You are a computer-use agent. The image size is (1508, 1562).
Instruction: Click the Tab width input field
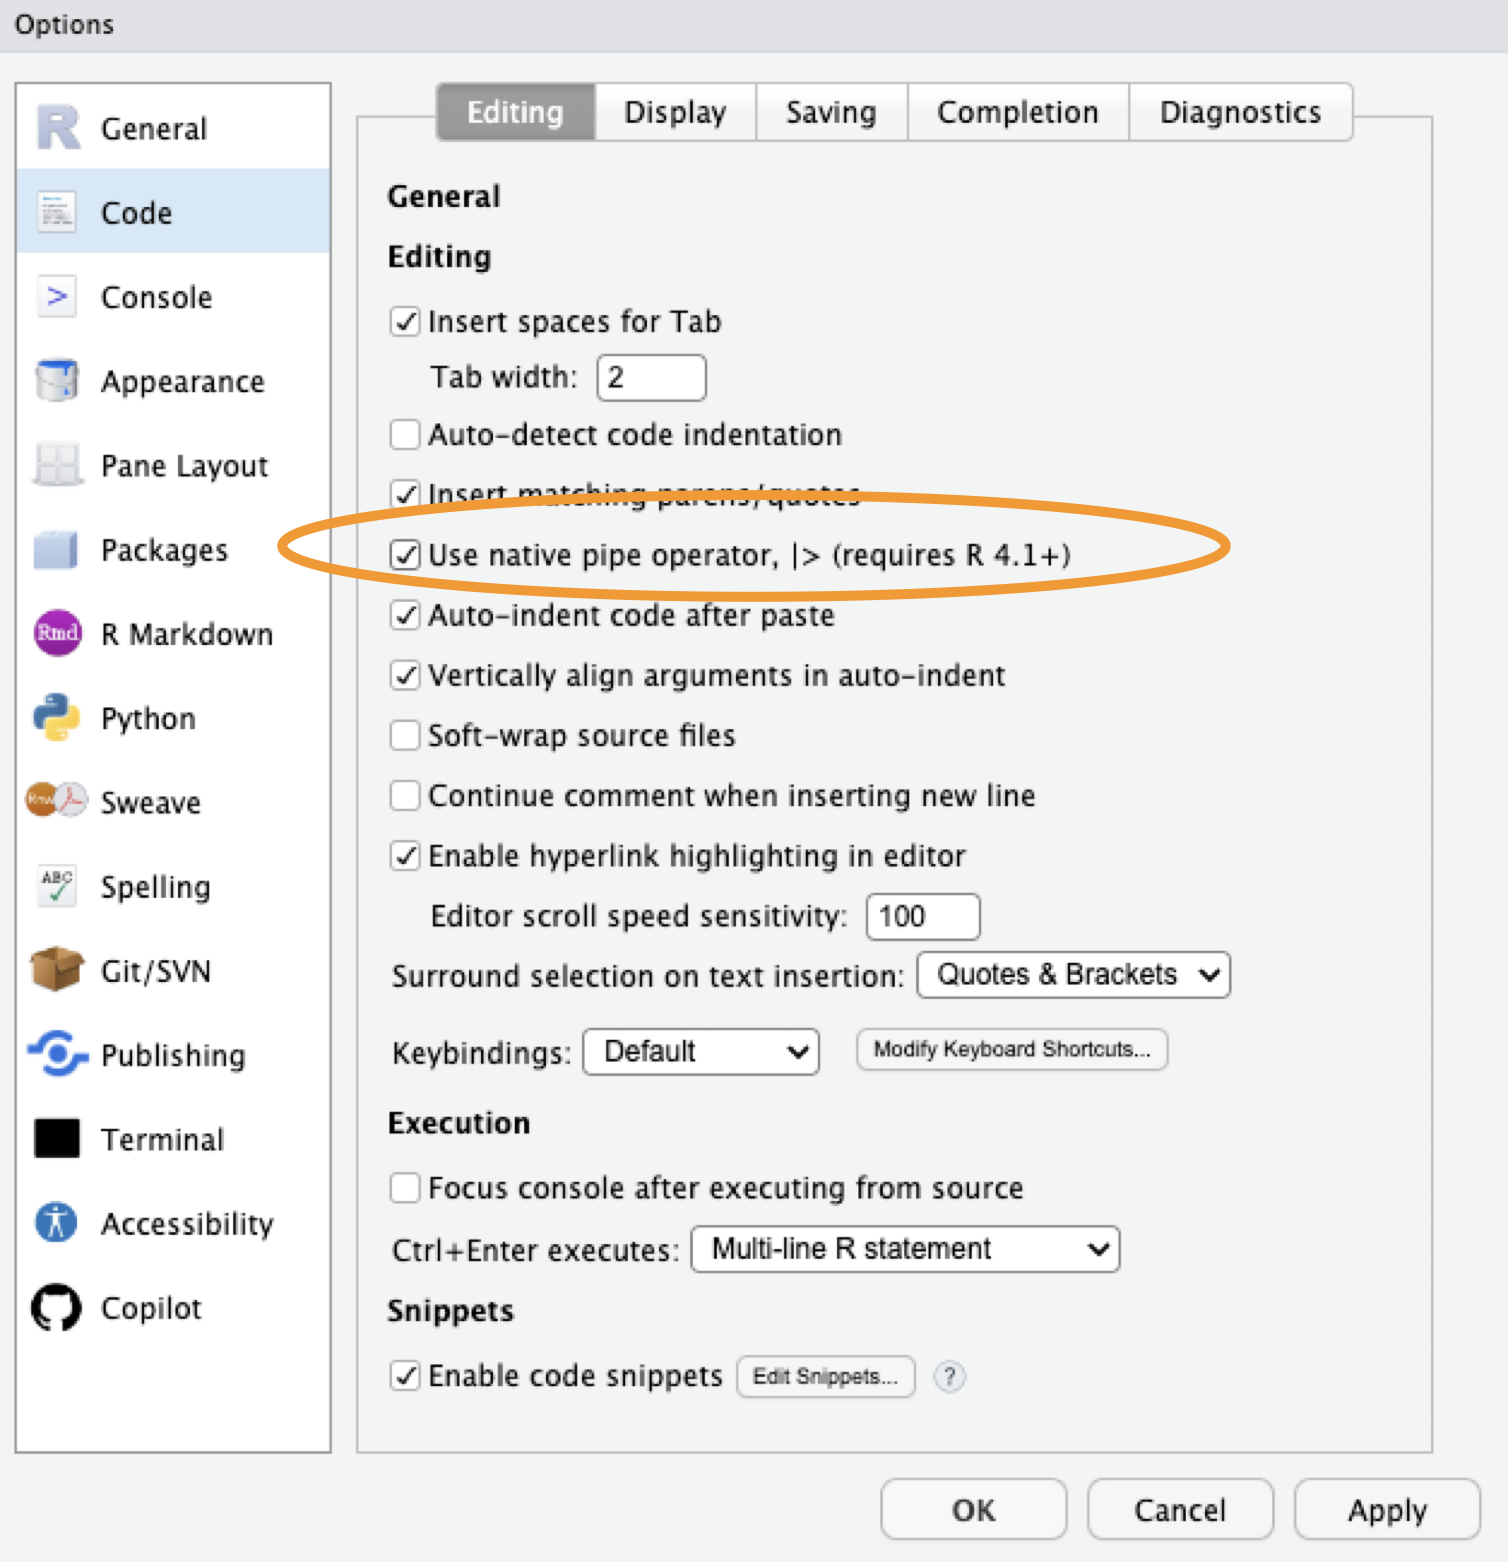[x=651, y=378]
